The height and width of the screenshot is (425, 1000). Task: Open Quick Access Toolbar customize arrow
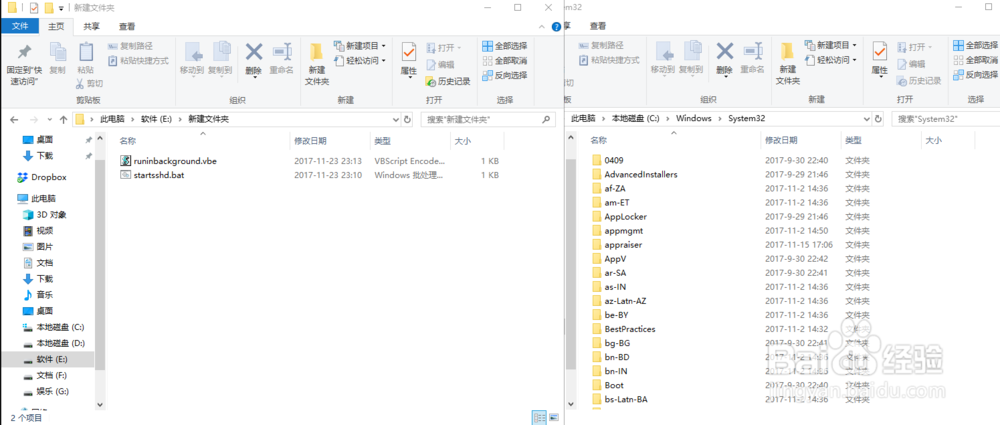coord(61,8)
